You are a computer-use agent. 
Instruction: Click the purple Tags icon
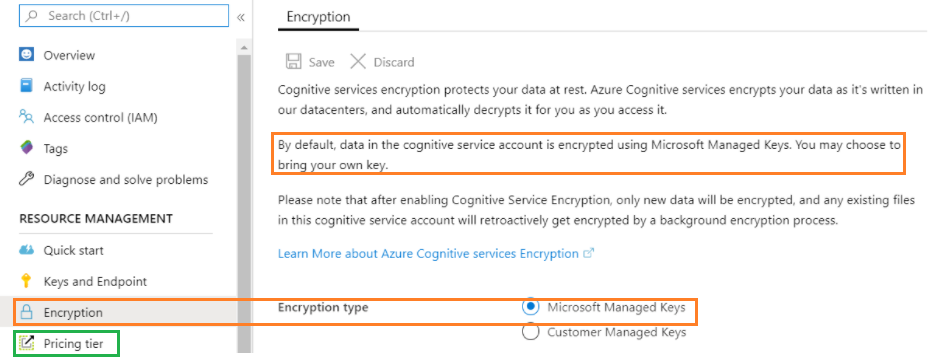[x=27, y=148]
